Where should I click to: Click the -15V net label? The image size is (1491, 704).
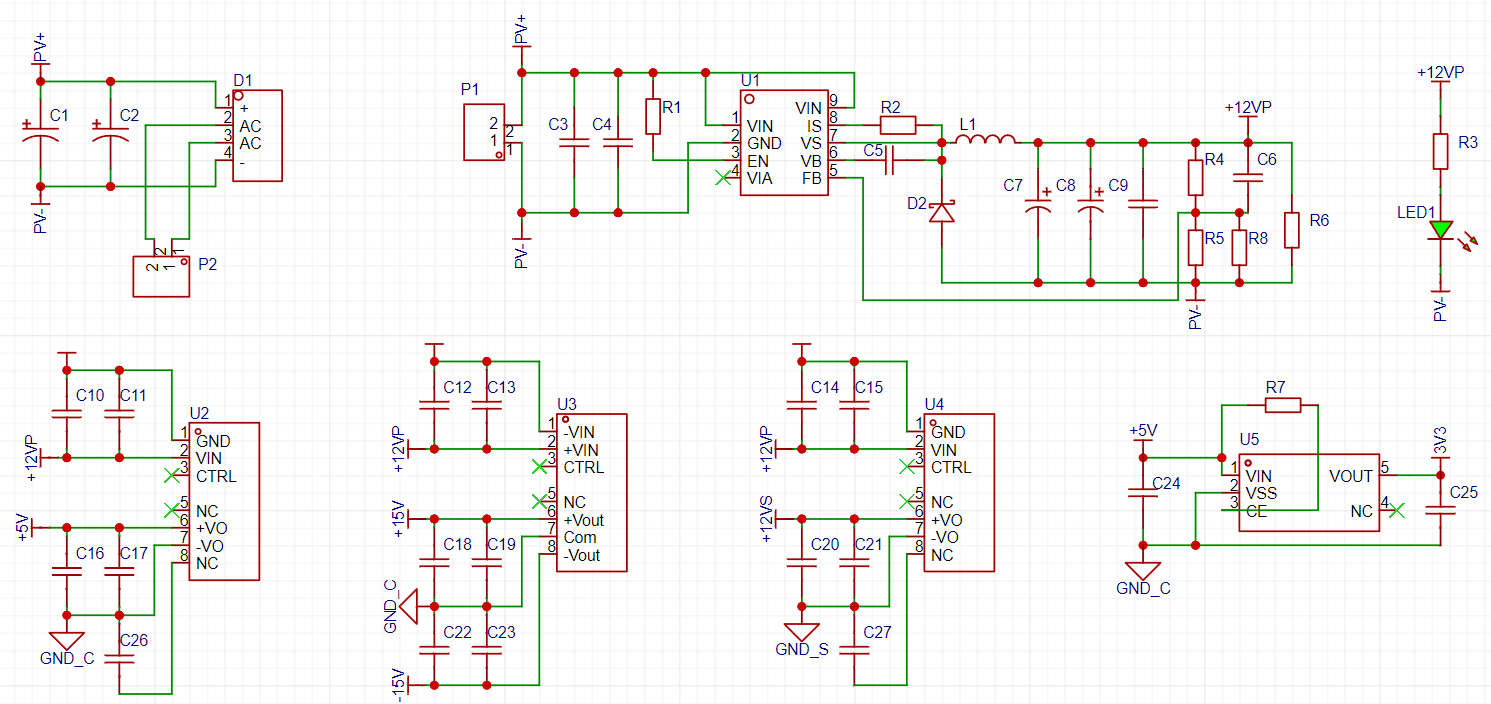(x=397, y=684)
